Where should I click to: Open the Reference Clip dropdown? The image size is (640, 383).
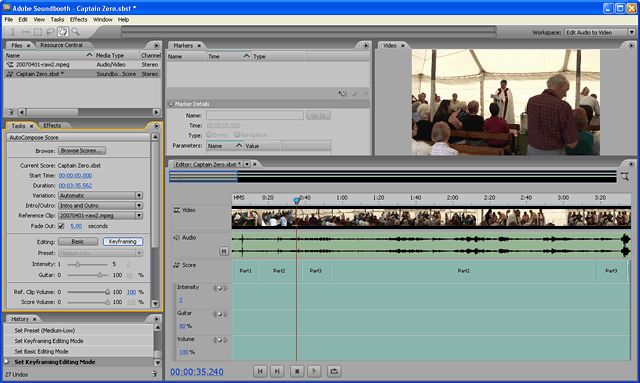pyautogui.click(x=100, y=216)
